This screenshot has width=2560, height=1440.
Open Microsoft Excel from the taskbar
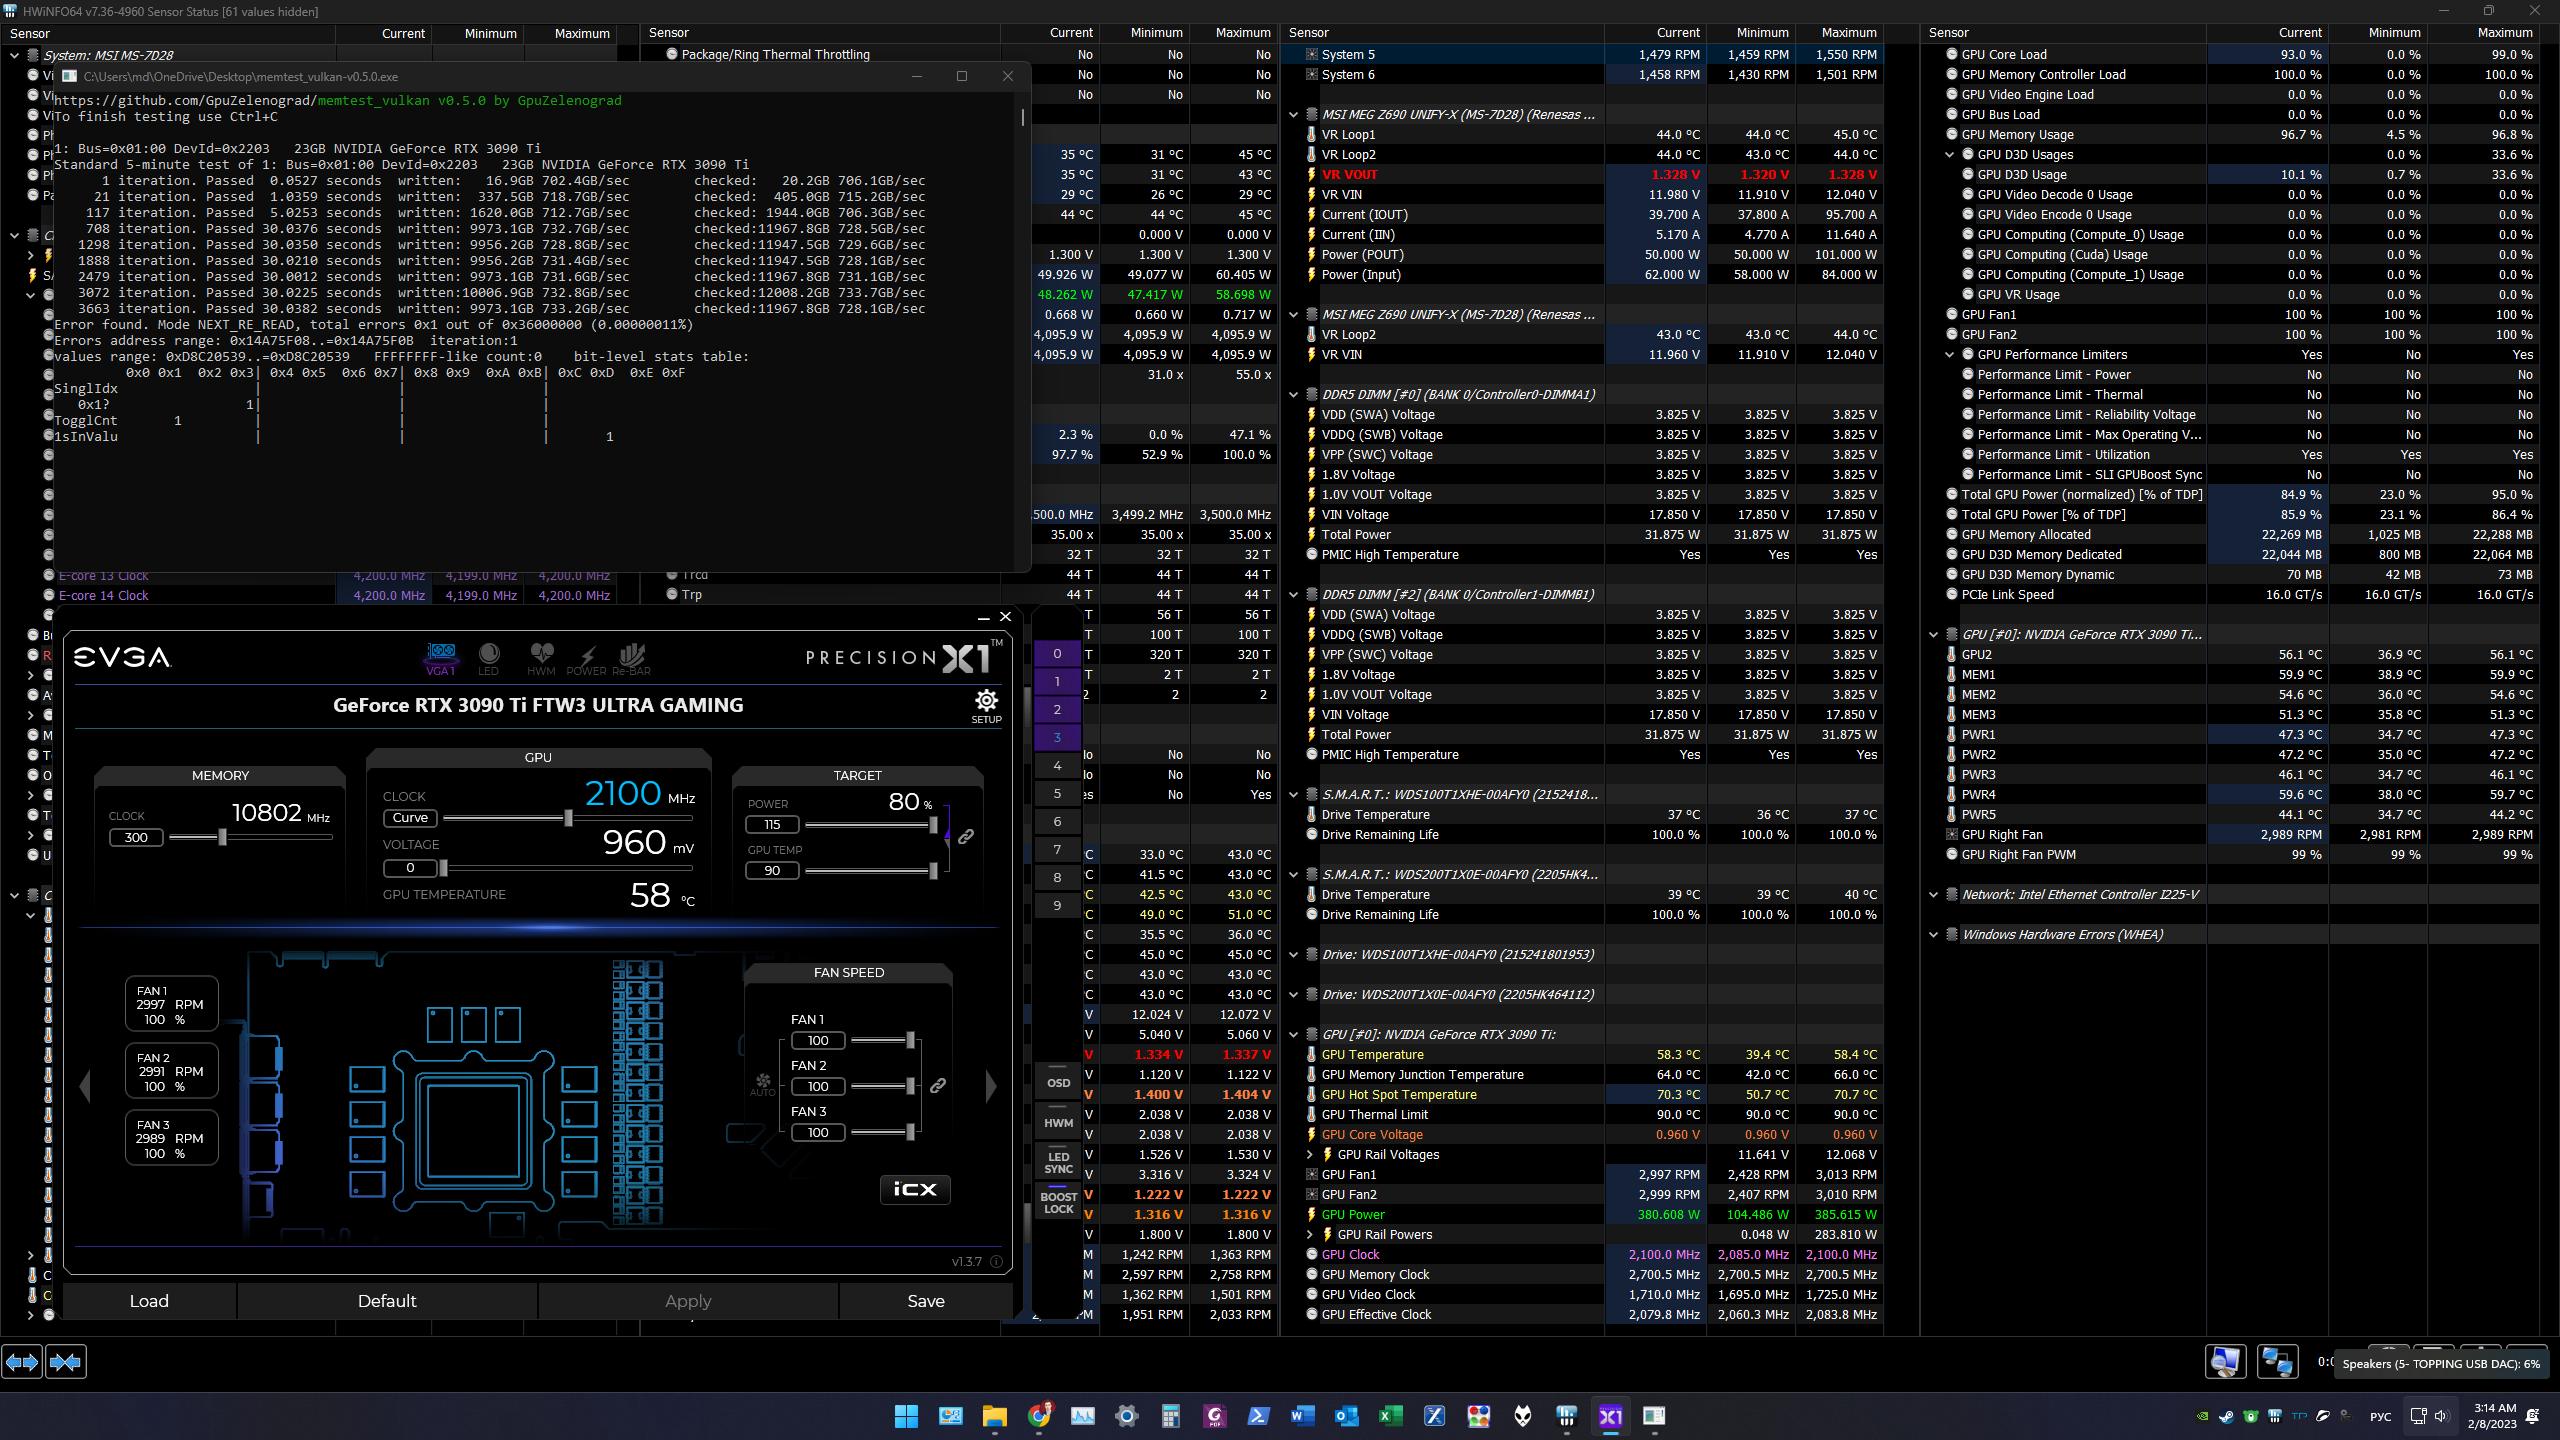point(1390,1416)
